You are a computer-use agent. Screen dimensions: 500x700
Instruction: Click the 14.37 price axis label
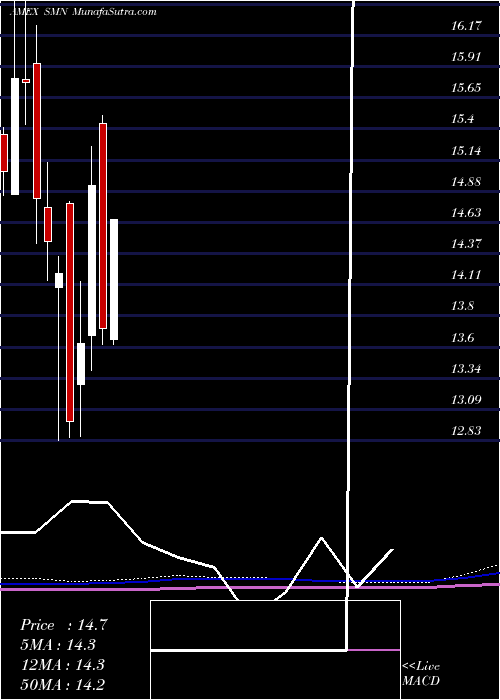tap(467, 244)
